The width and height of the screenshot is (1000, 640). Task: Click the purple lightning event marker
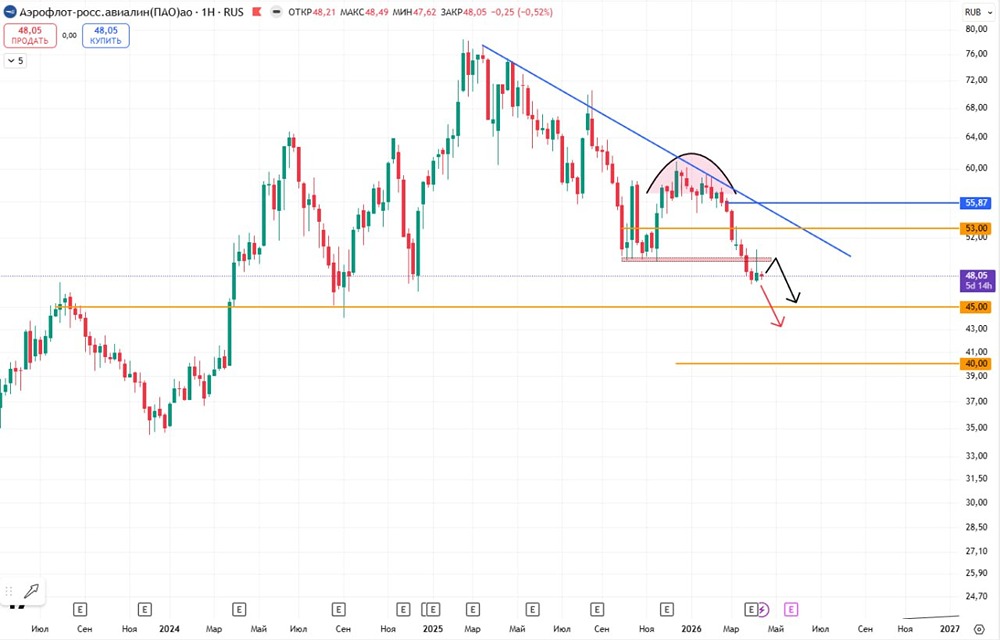coord(763,610)
